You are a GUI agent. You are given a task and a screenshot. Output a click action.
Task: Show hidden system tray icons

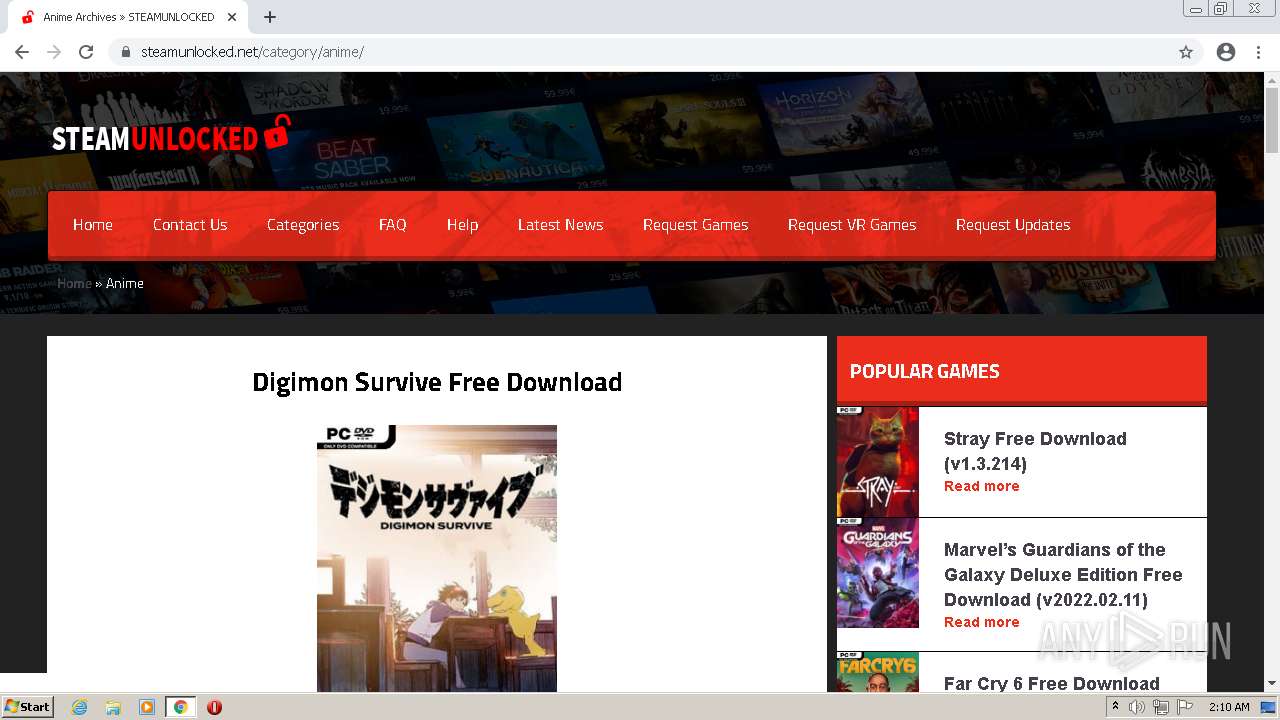click(1115, 707)
